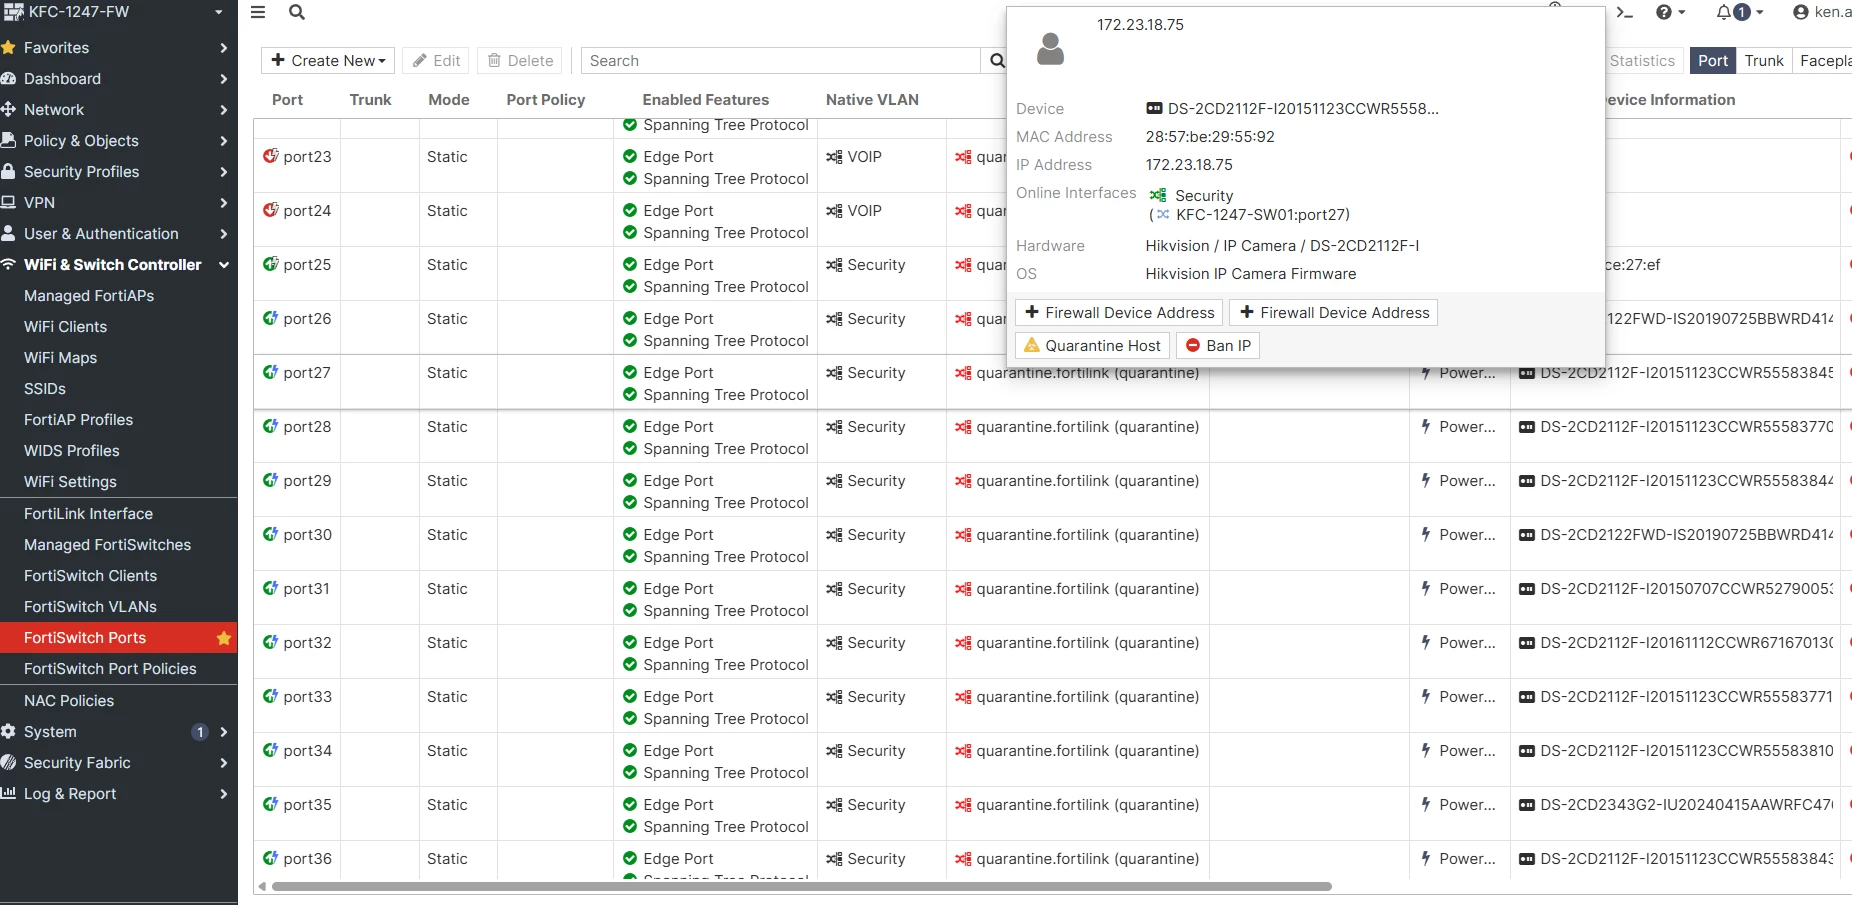This screenshot has width=1852, height=905.
Task: Open the ken.a user account menu
Action: tap(1822, 12)
